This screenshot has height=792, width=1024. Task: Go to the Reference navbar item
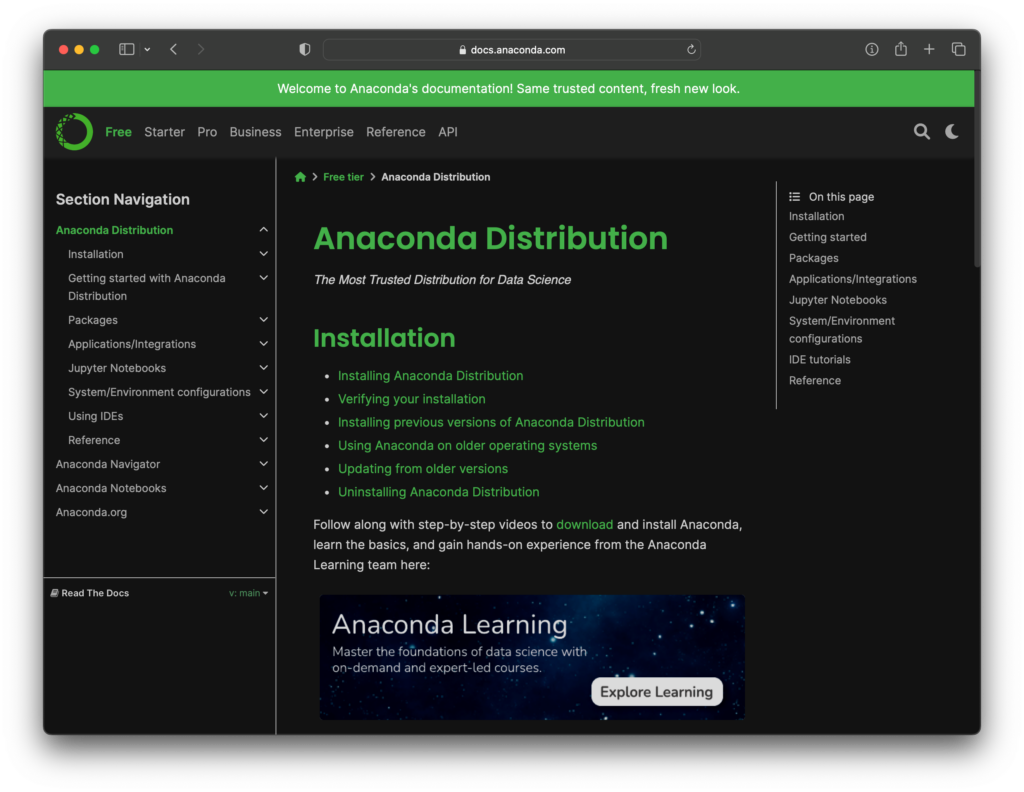tap(396, 132)
